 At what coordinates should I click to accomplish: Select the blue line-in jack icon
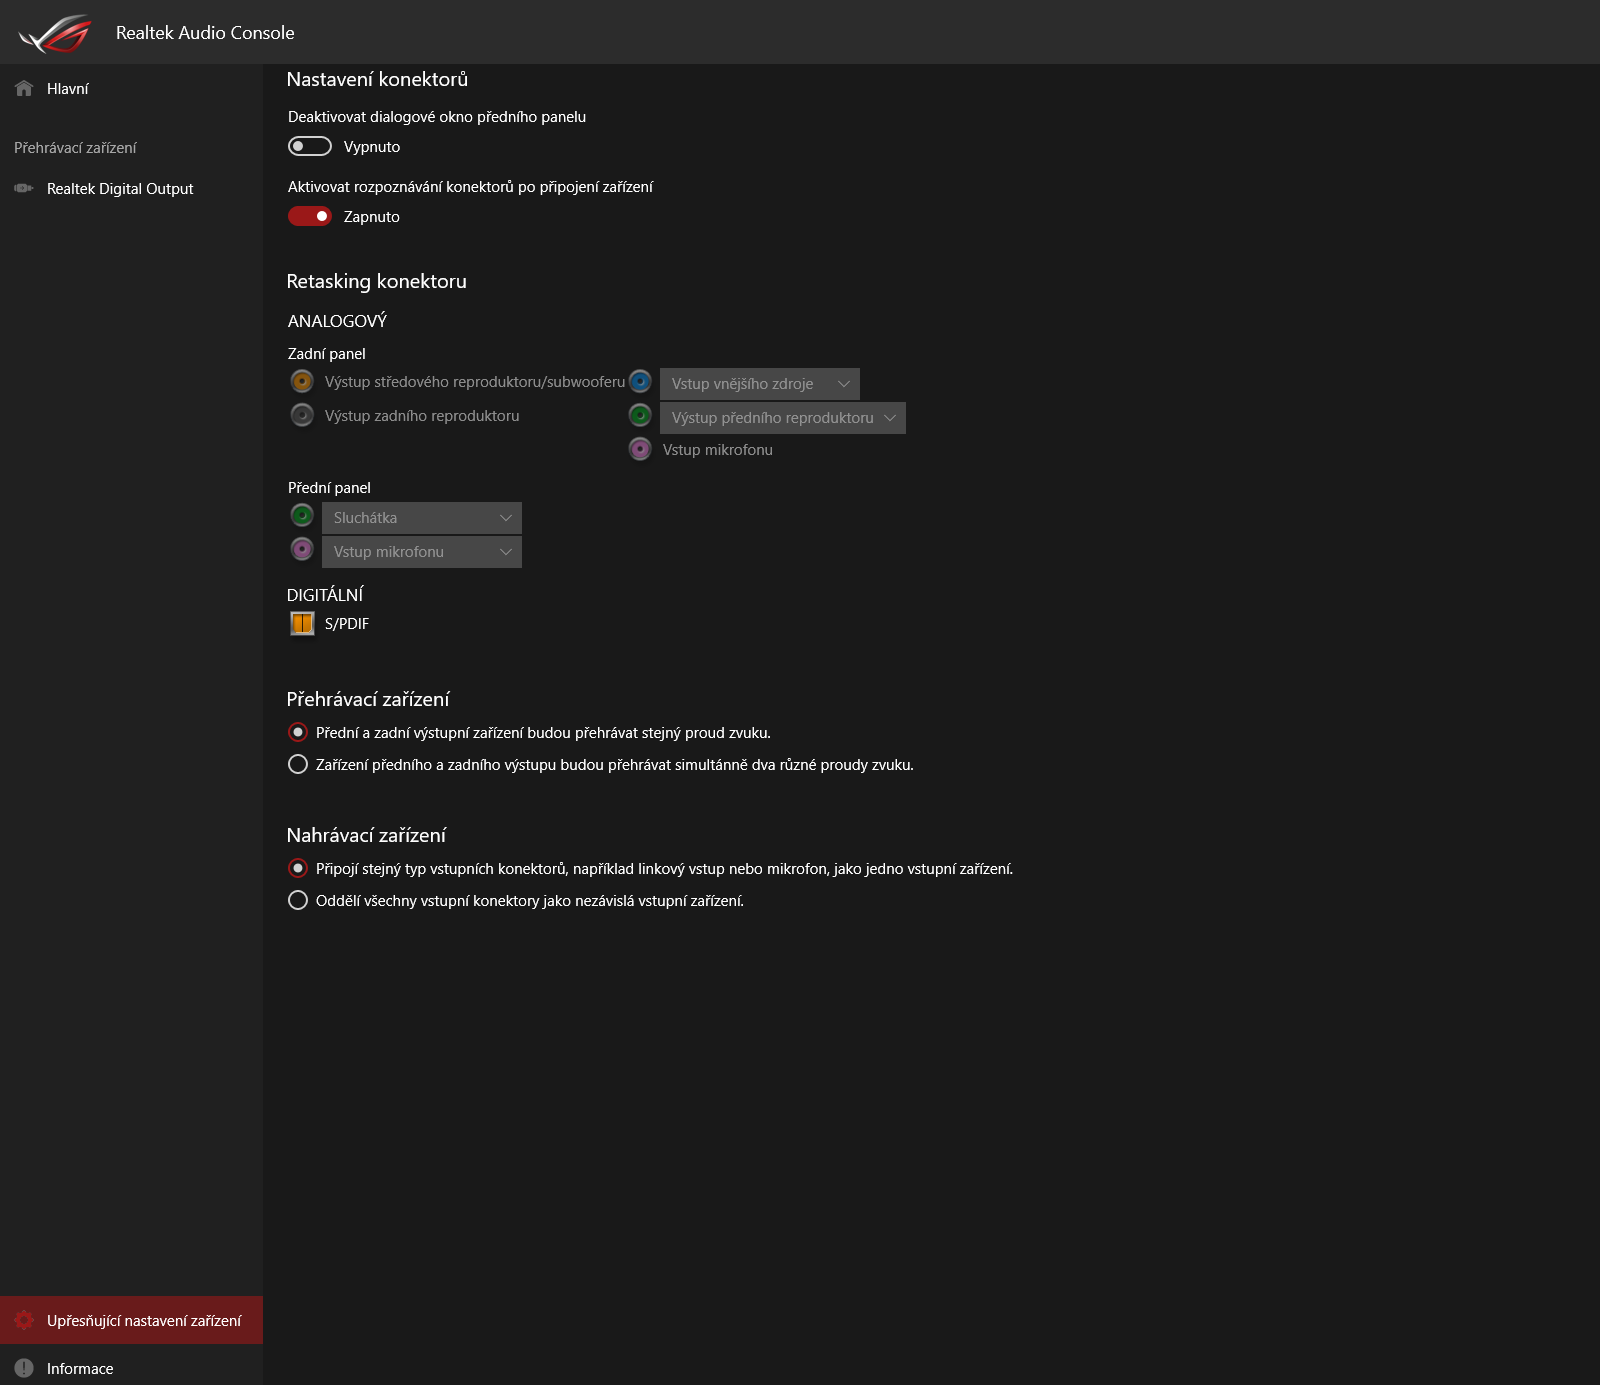(x=640, y=381)
